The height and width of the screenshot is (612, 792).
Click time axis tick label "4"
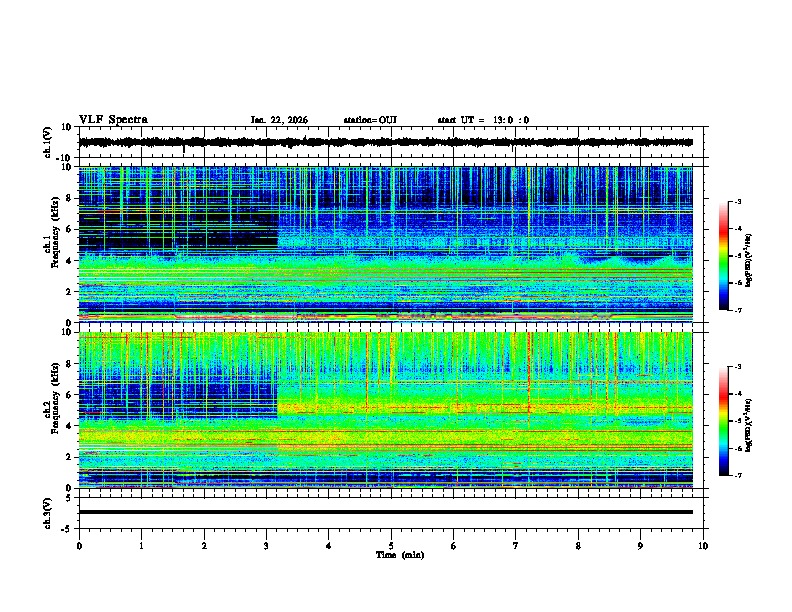(329, 546)
